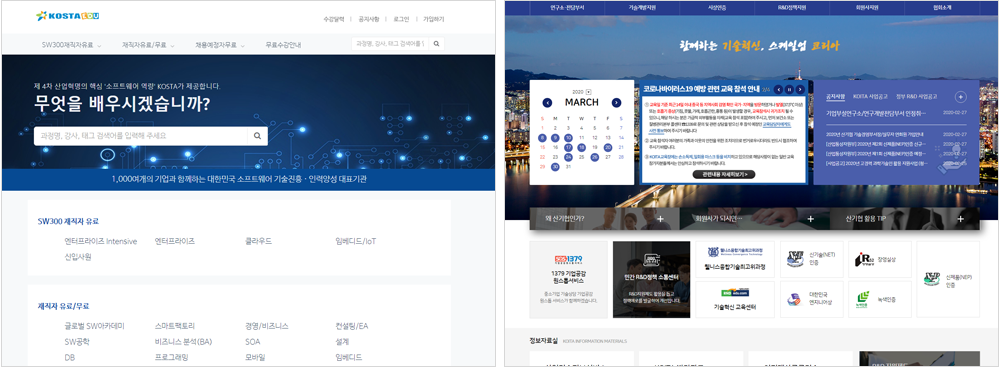Switch to the KOITA 사업공고 tab
The height and width of the screenshot is (367, 1000).
(870, 96)
